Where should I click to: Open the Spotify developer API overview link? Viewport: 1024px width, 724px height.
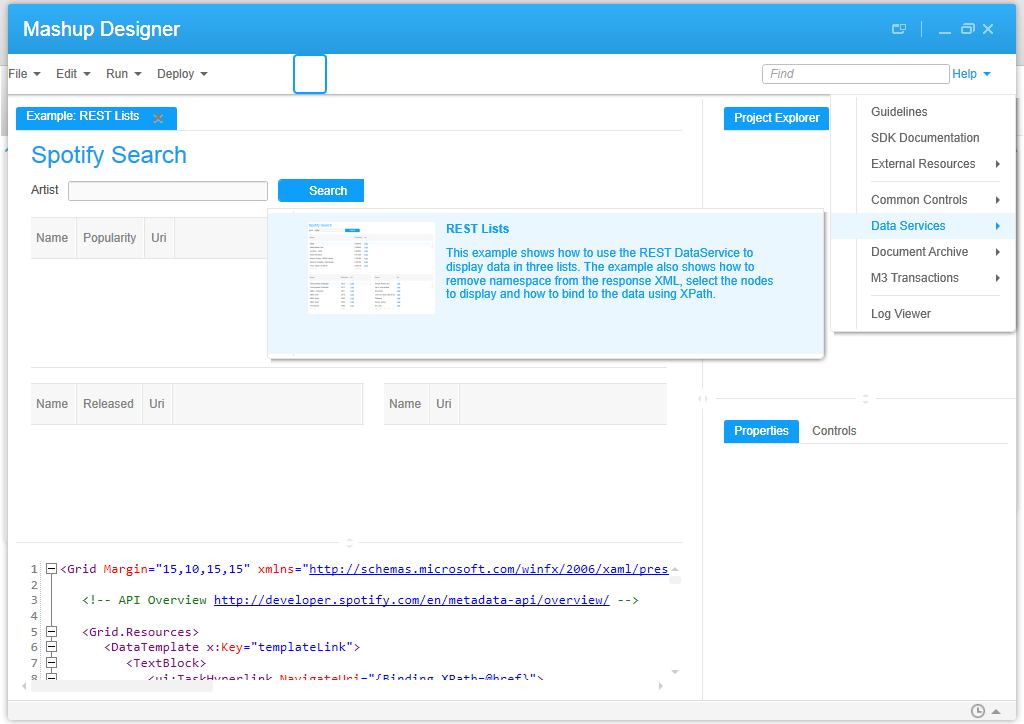pyautogui.click(x=411, y=600)
